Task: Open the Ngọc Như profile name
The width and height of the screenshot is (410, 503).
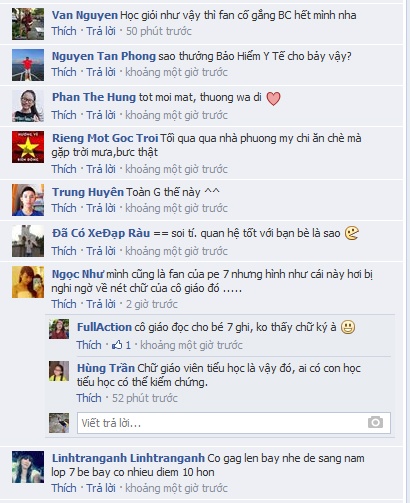Action: tap(78, 274)
